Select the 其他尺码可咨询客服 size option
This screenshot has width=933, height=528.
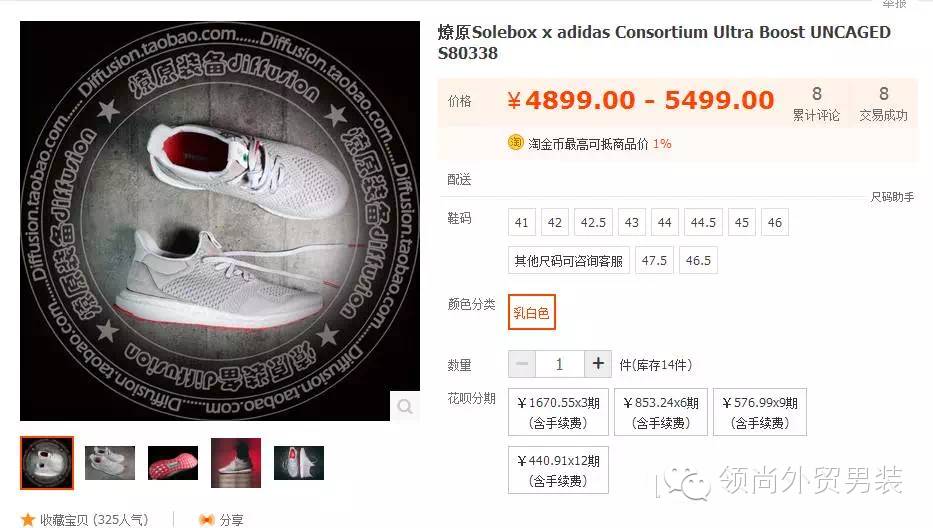pos(568,260)
